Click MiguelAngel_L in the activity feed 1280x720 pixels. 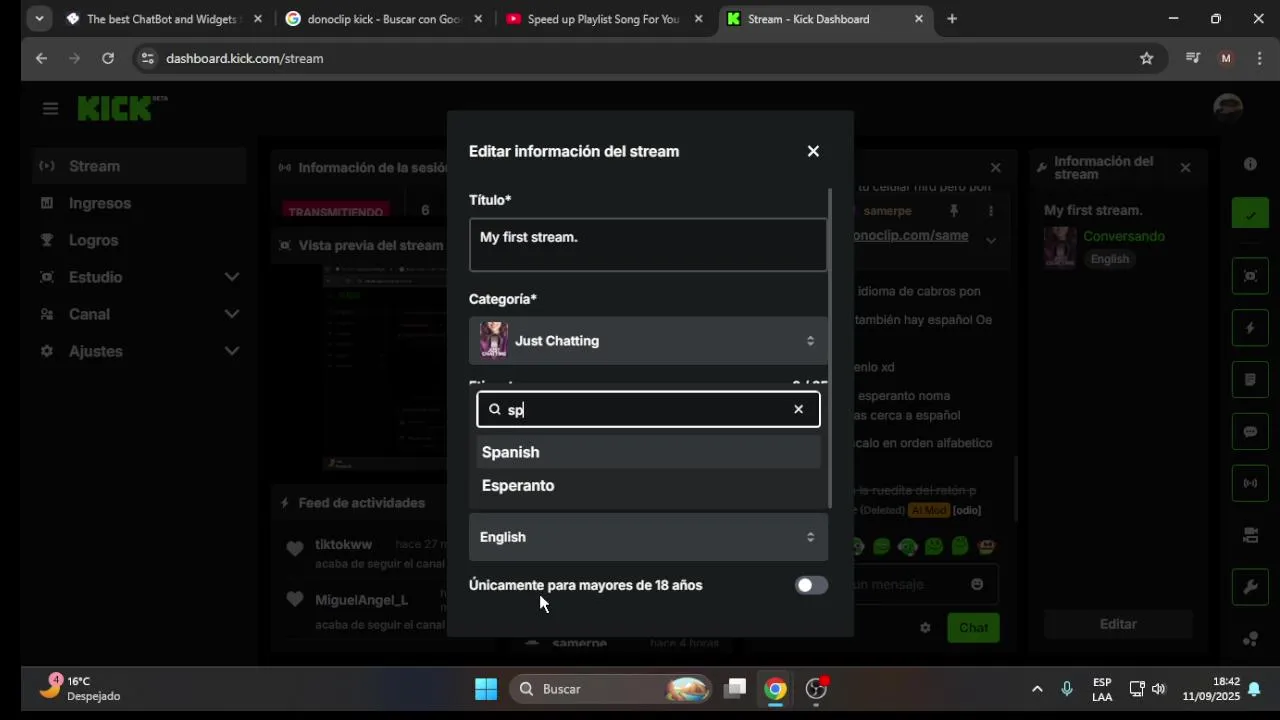(x=361, y=600)
